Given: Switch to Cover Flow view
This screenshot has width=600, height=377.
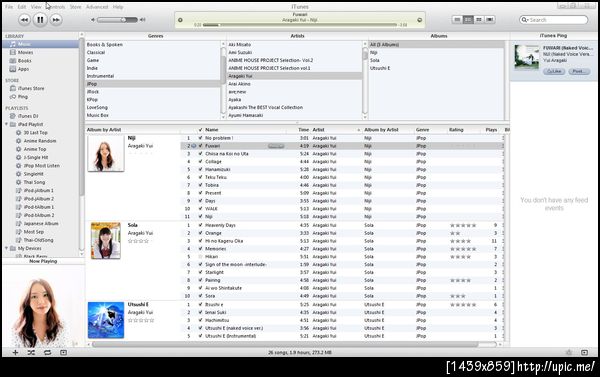Looking at the screenshot, I should coord(490,20).
